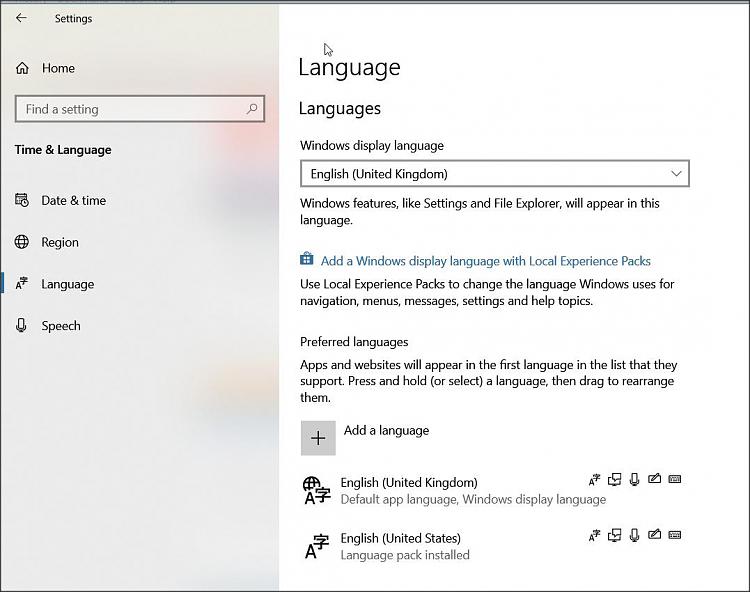
Task: Click the Region globe icon
Action: click(x=22, y=242)
